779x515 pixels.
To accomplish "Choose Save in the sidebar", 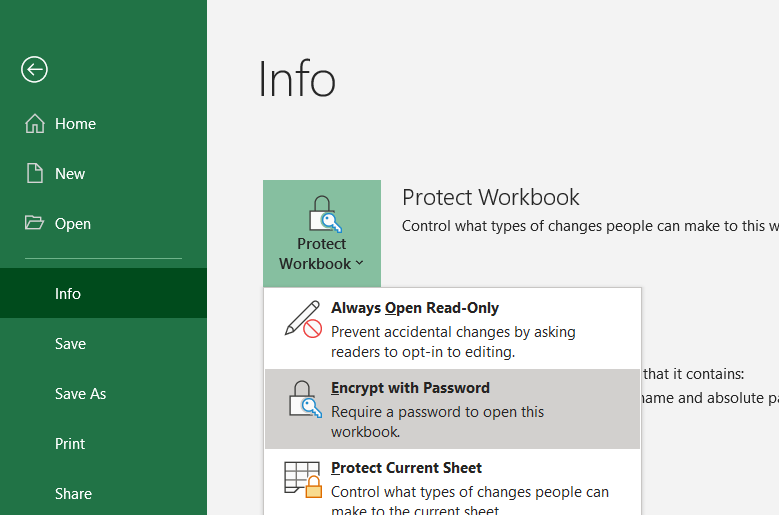I will click(x=103, y=343).
